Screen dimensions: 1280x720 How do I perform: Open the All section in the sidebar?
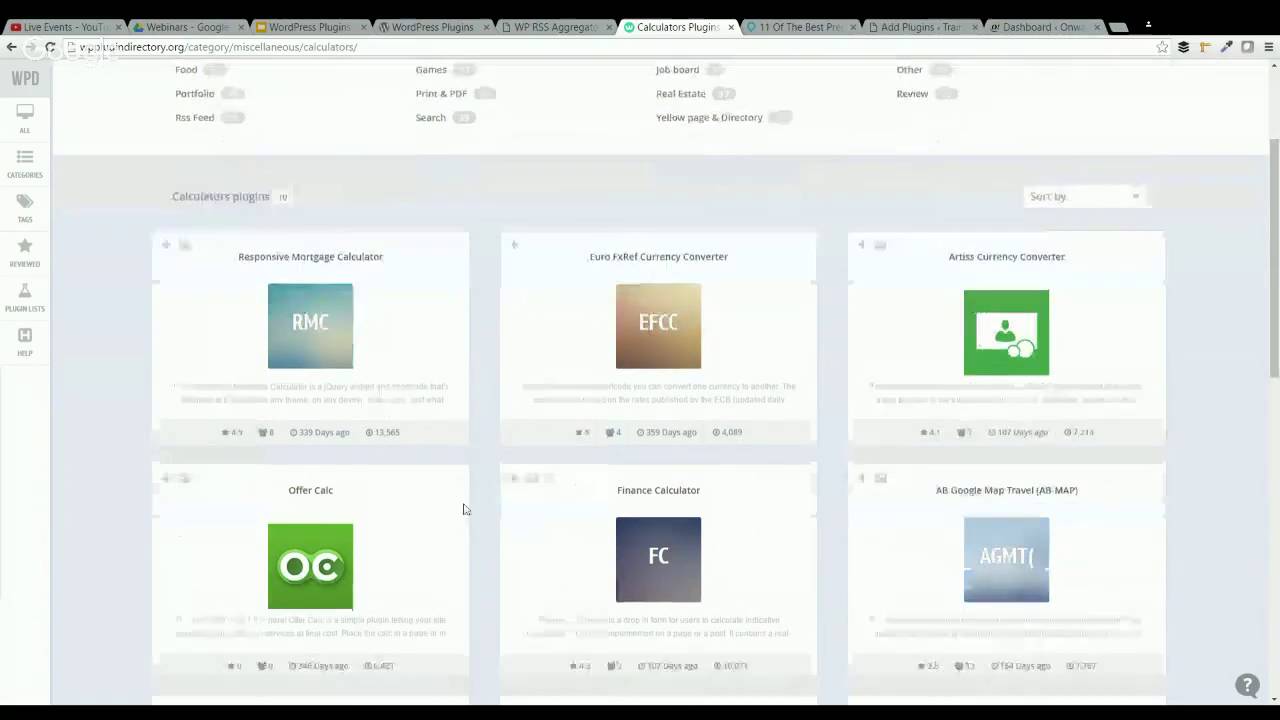[25, 118]
